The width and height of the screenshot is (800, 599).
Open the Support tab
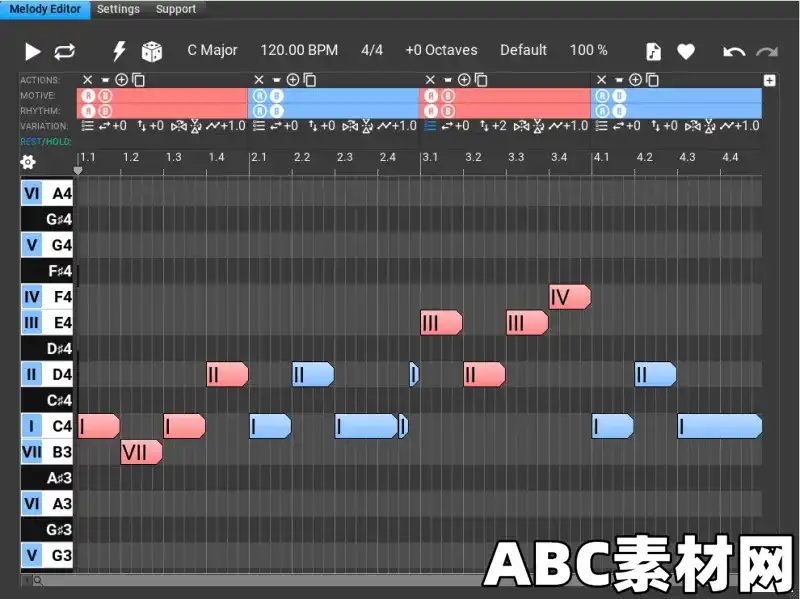pyautogui.click(x=176, y=9)
